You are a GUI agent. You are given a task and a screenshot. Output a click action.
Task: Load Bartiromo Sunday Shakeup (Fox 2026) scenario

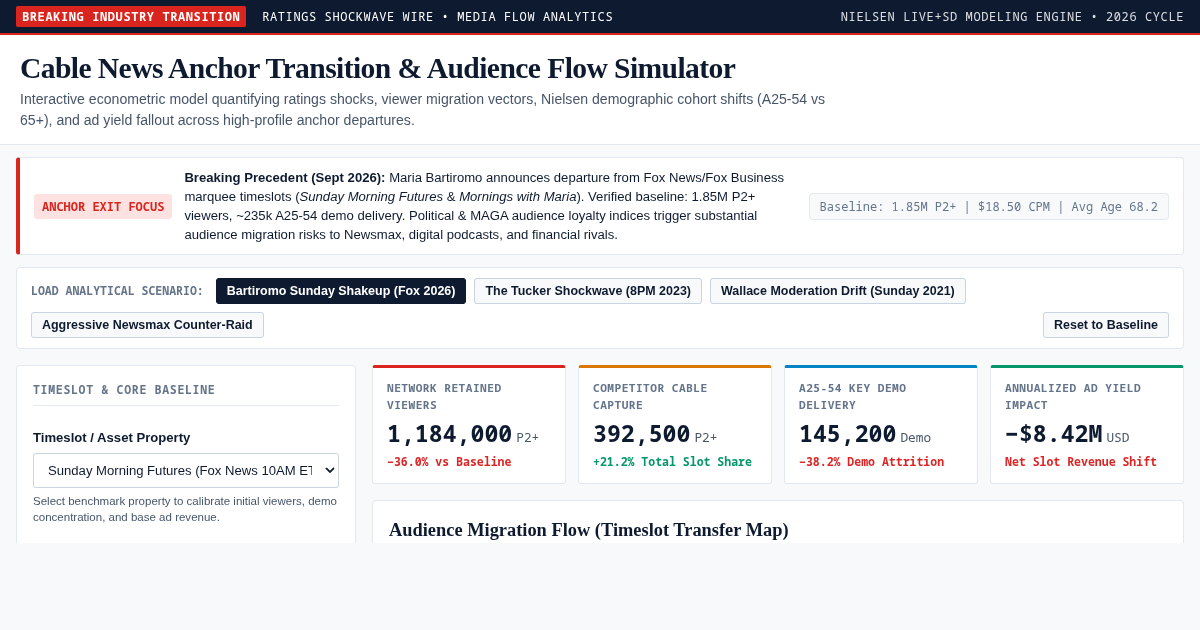click(x=341, y=291)
